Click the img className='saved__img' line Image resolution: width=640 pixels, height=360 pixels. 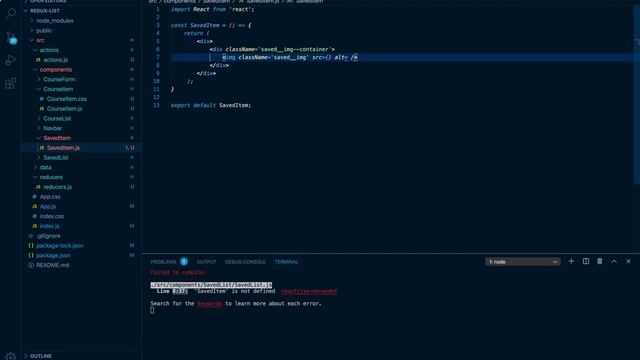pyautogui.click(x=290, y=58)
